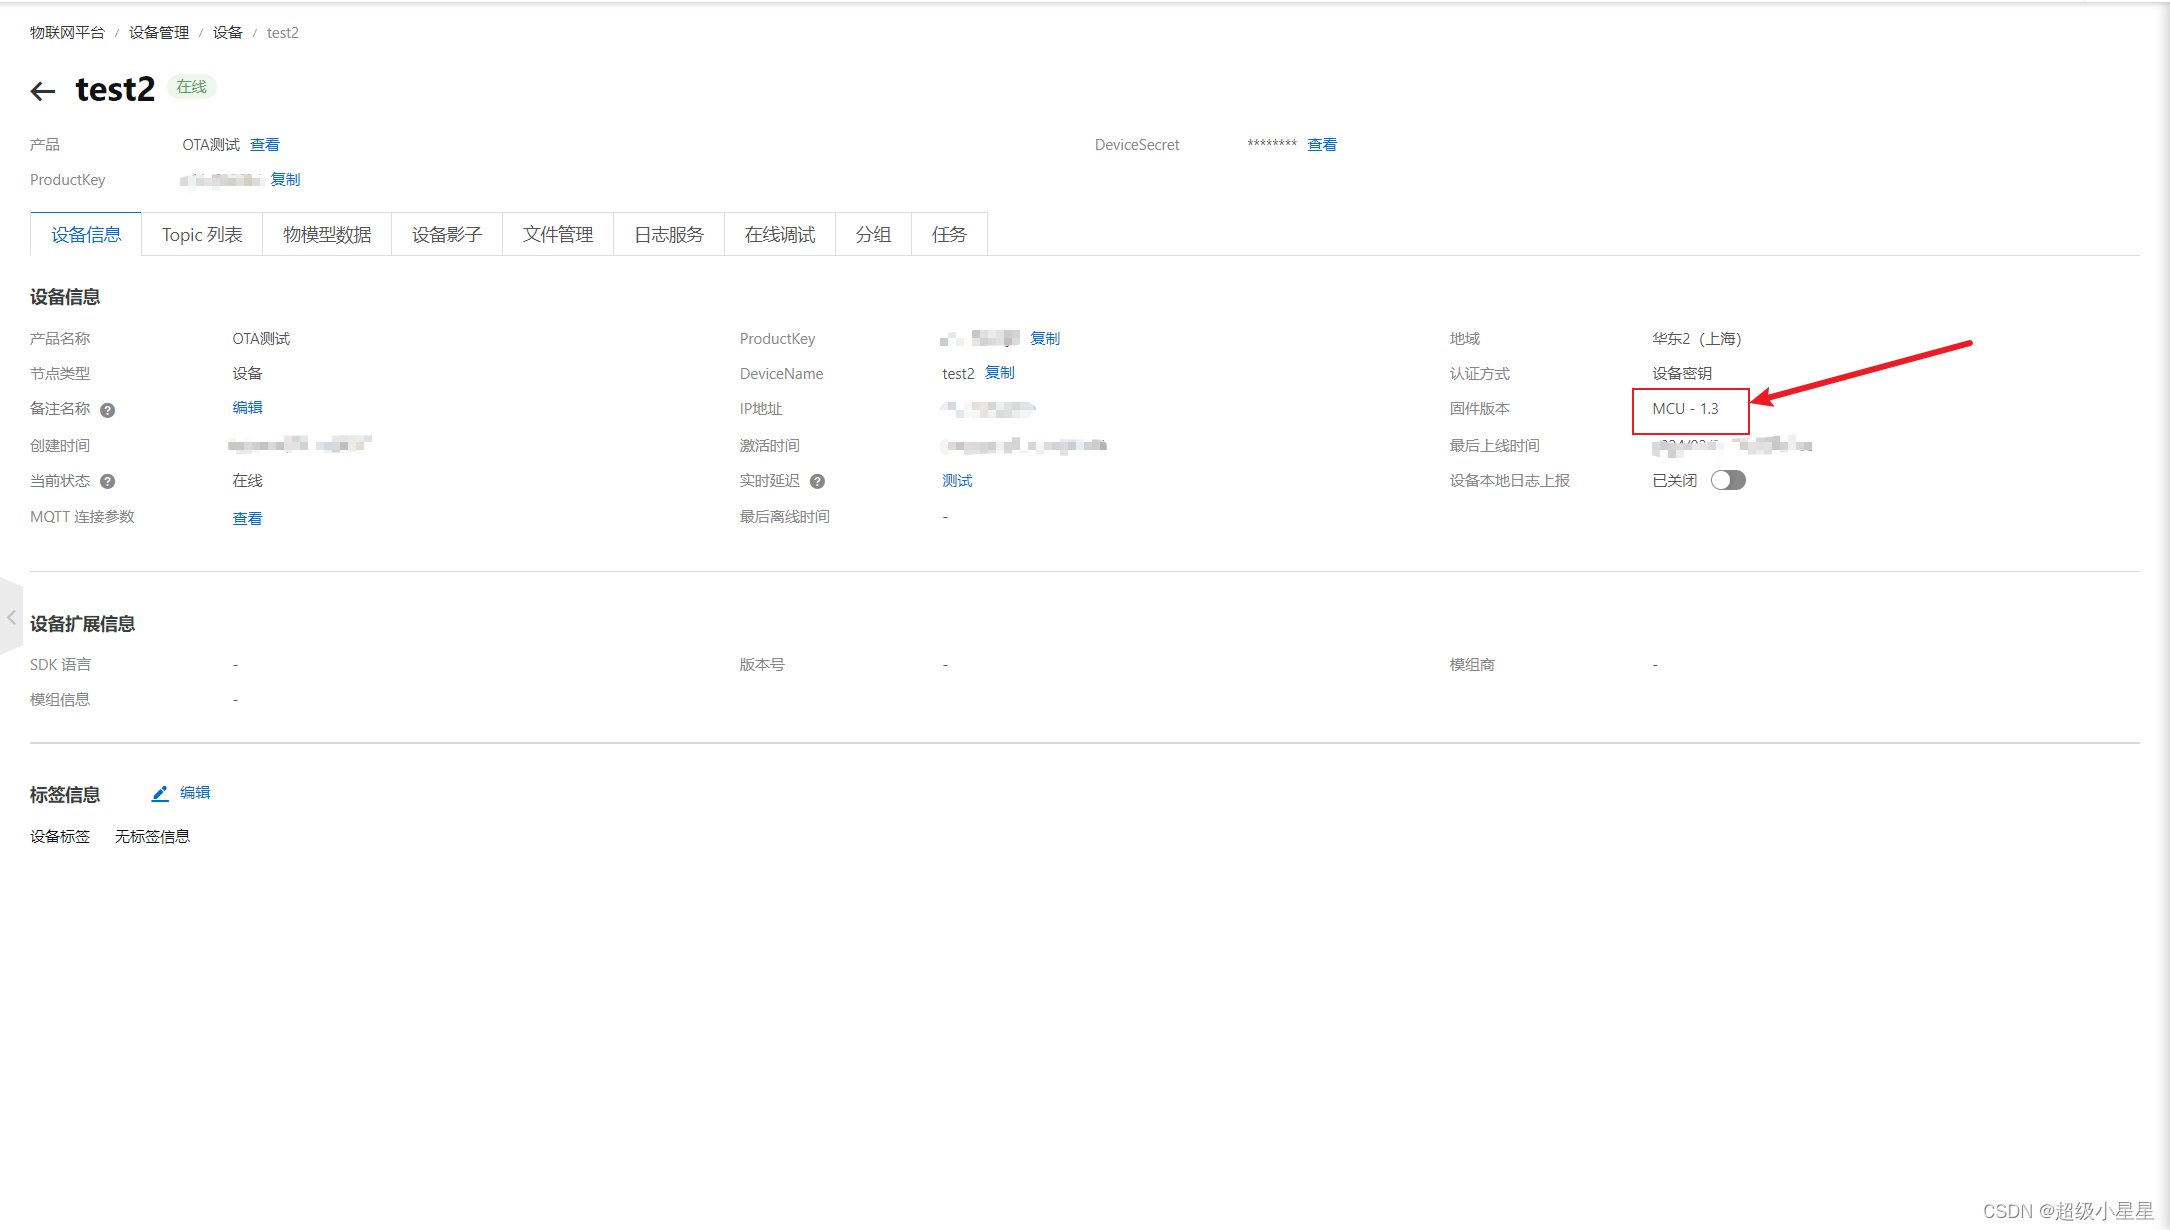This screenshot has width=2170, height=1230.
Task: Click 查看 link next to OTA测试 product
Action: click(x=265, y=145)
